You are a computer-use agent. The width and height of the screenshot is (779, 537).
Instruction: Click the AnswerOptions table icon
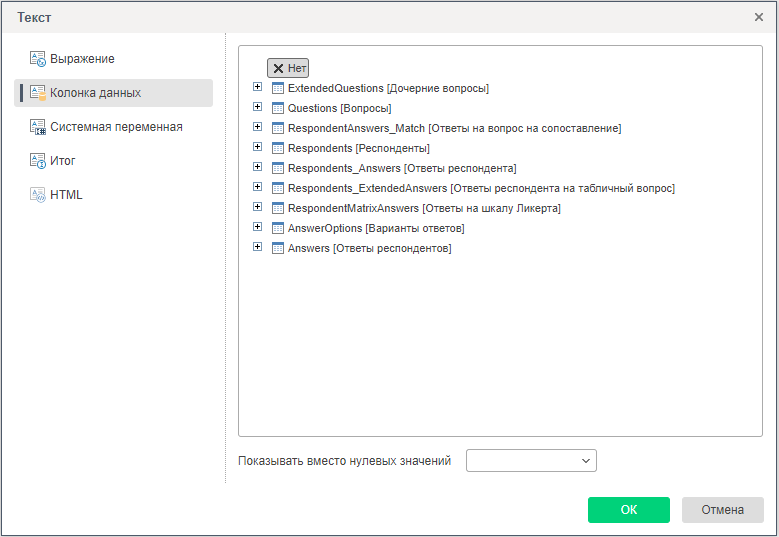tap(278, 228)
